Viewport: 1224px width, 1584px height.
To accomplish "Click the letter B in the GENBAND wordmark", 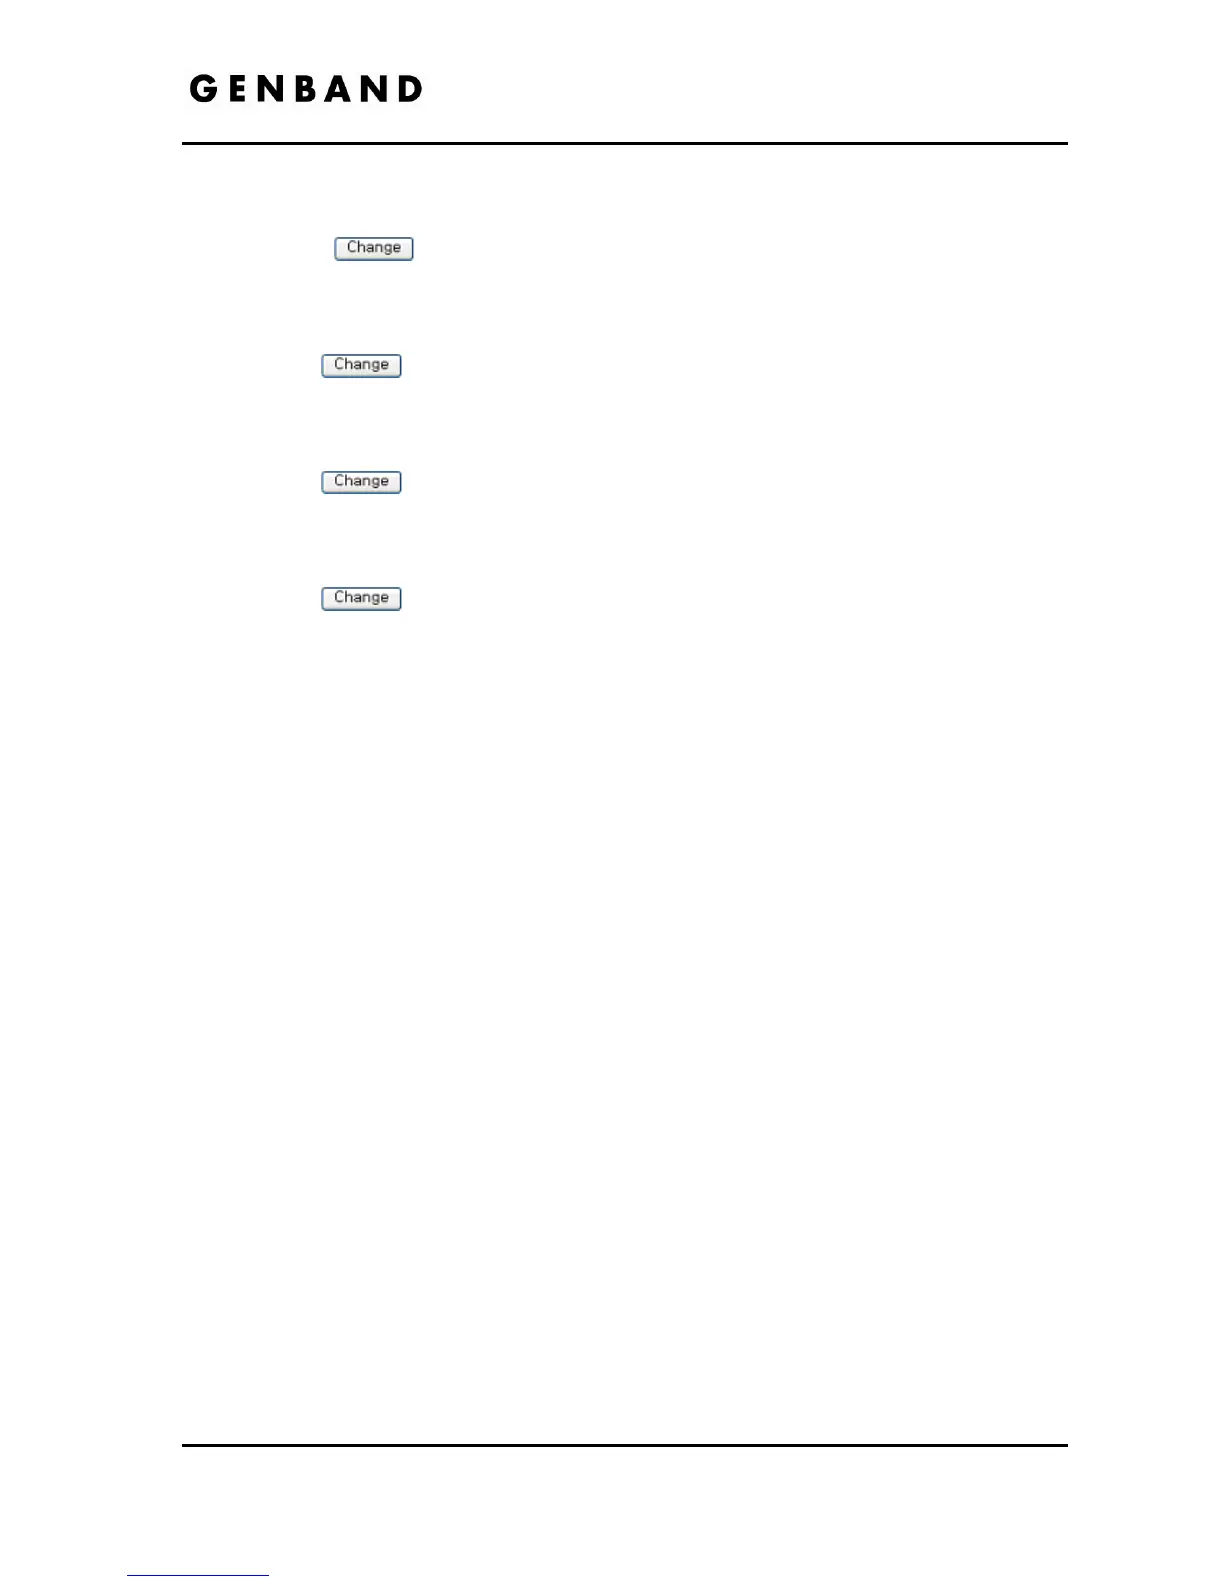I will (307, 89).
